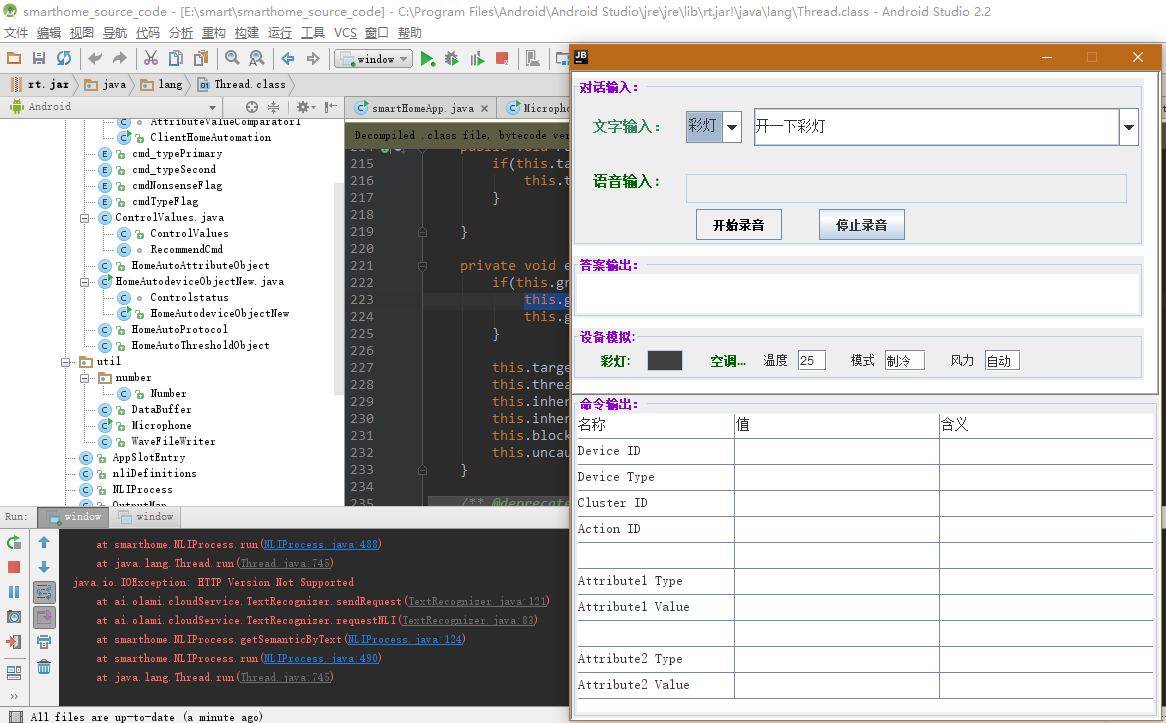Screen dimensions: 1166x723
Task: Toggle soft-wrap in the Run console
Action: point(44,592)
